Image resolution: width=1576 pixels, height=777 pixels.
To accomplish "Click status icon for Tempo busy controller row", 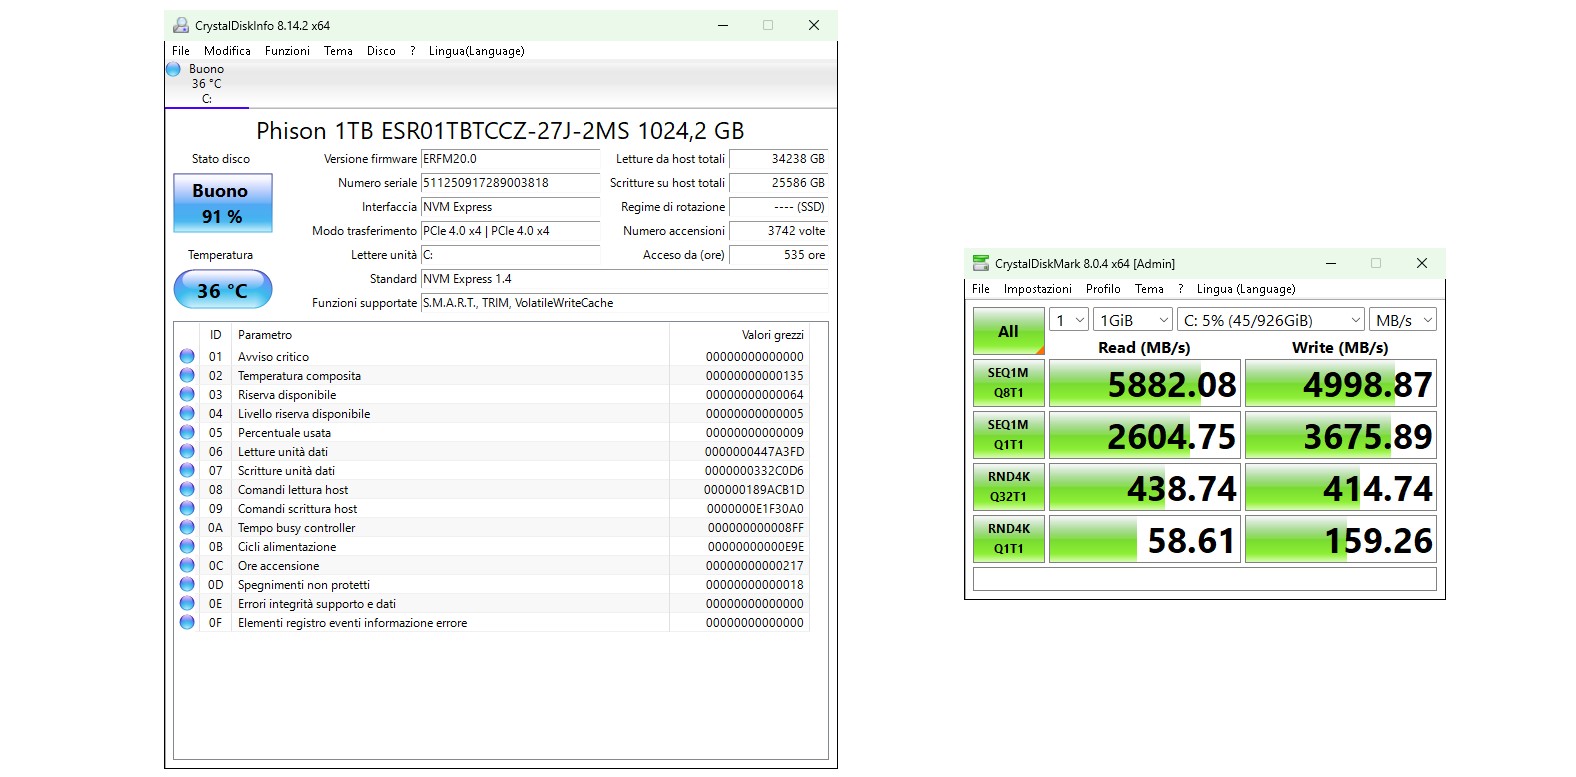I will click(x=187, y=527).
